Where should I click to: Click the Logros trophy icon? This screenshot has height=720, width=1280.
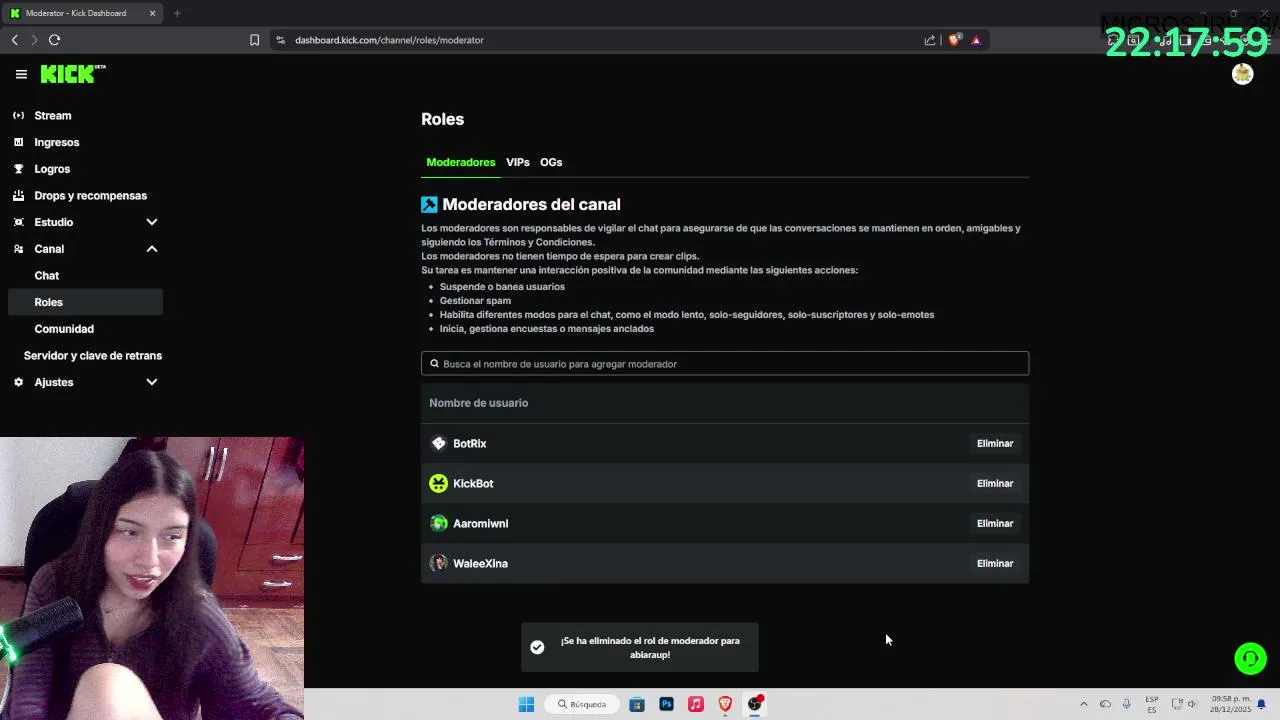pos(18,169)
